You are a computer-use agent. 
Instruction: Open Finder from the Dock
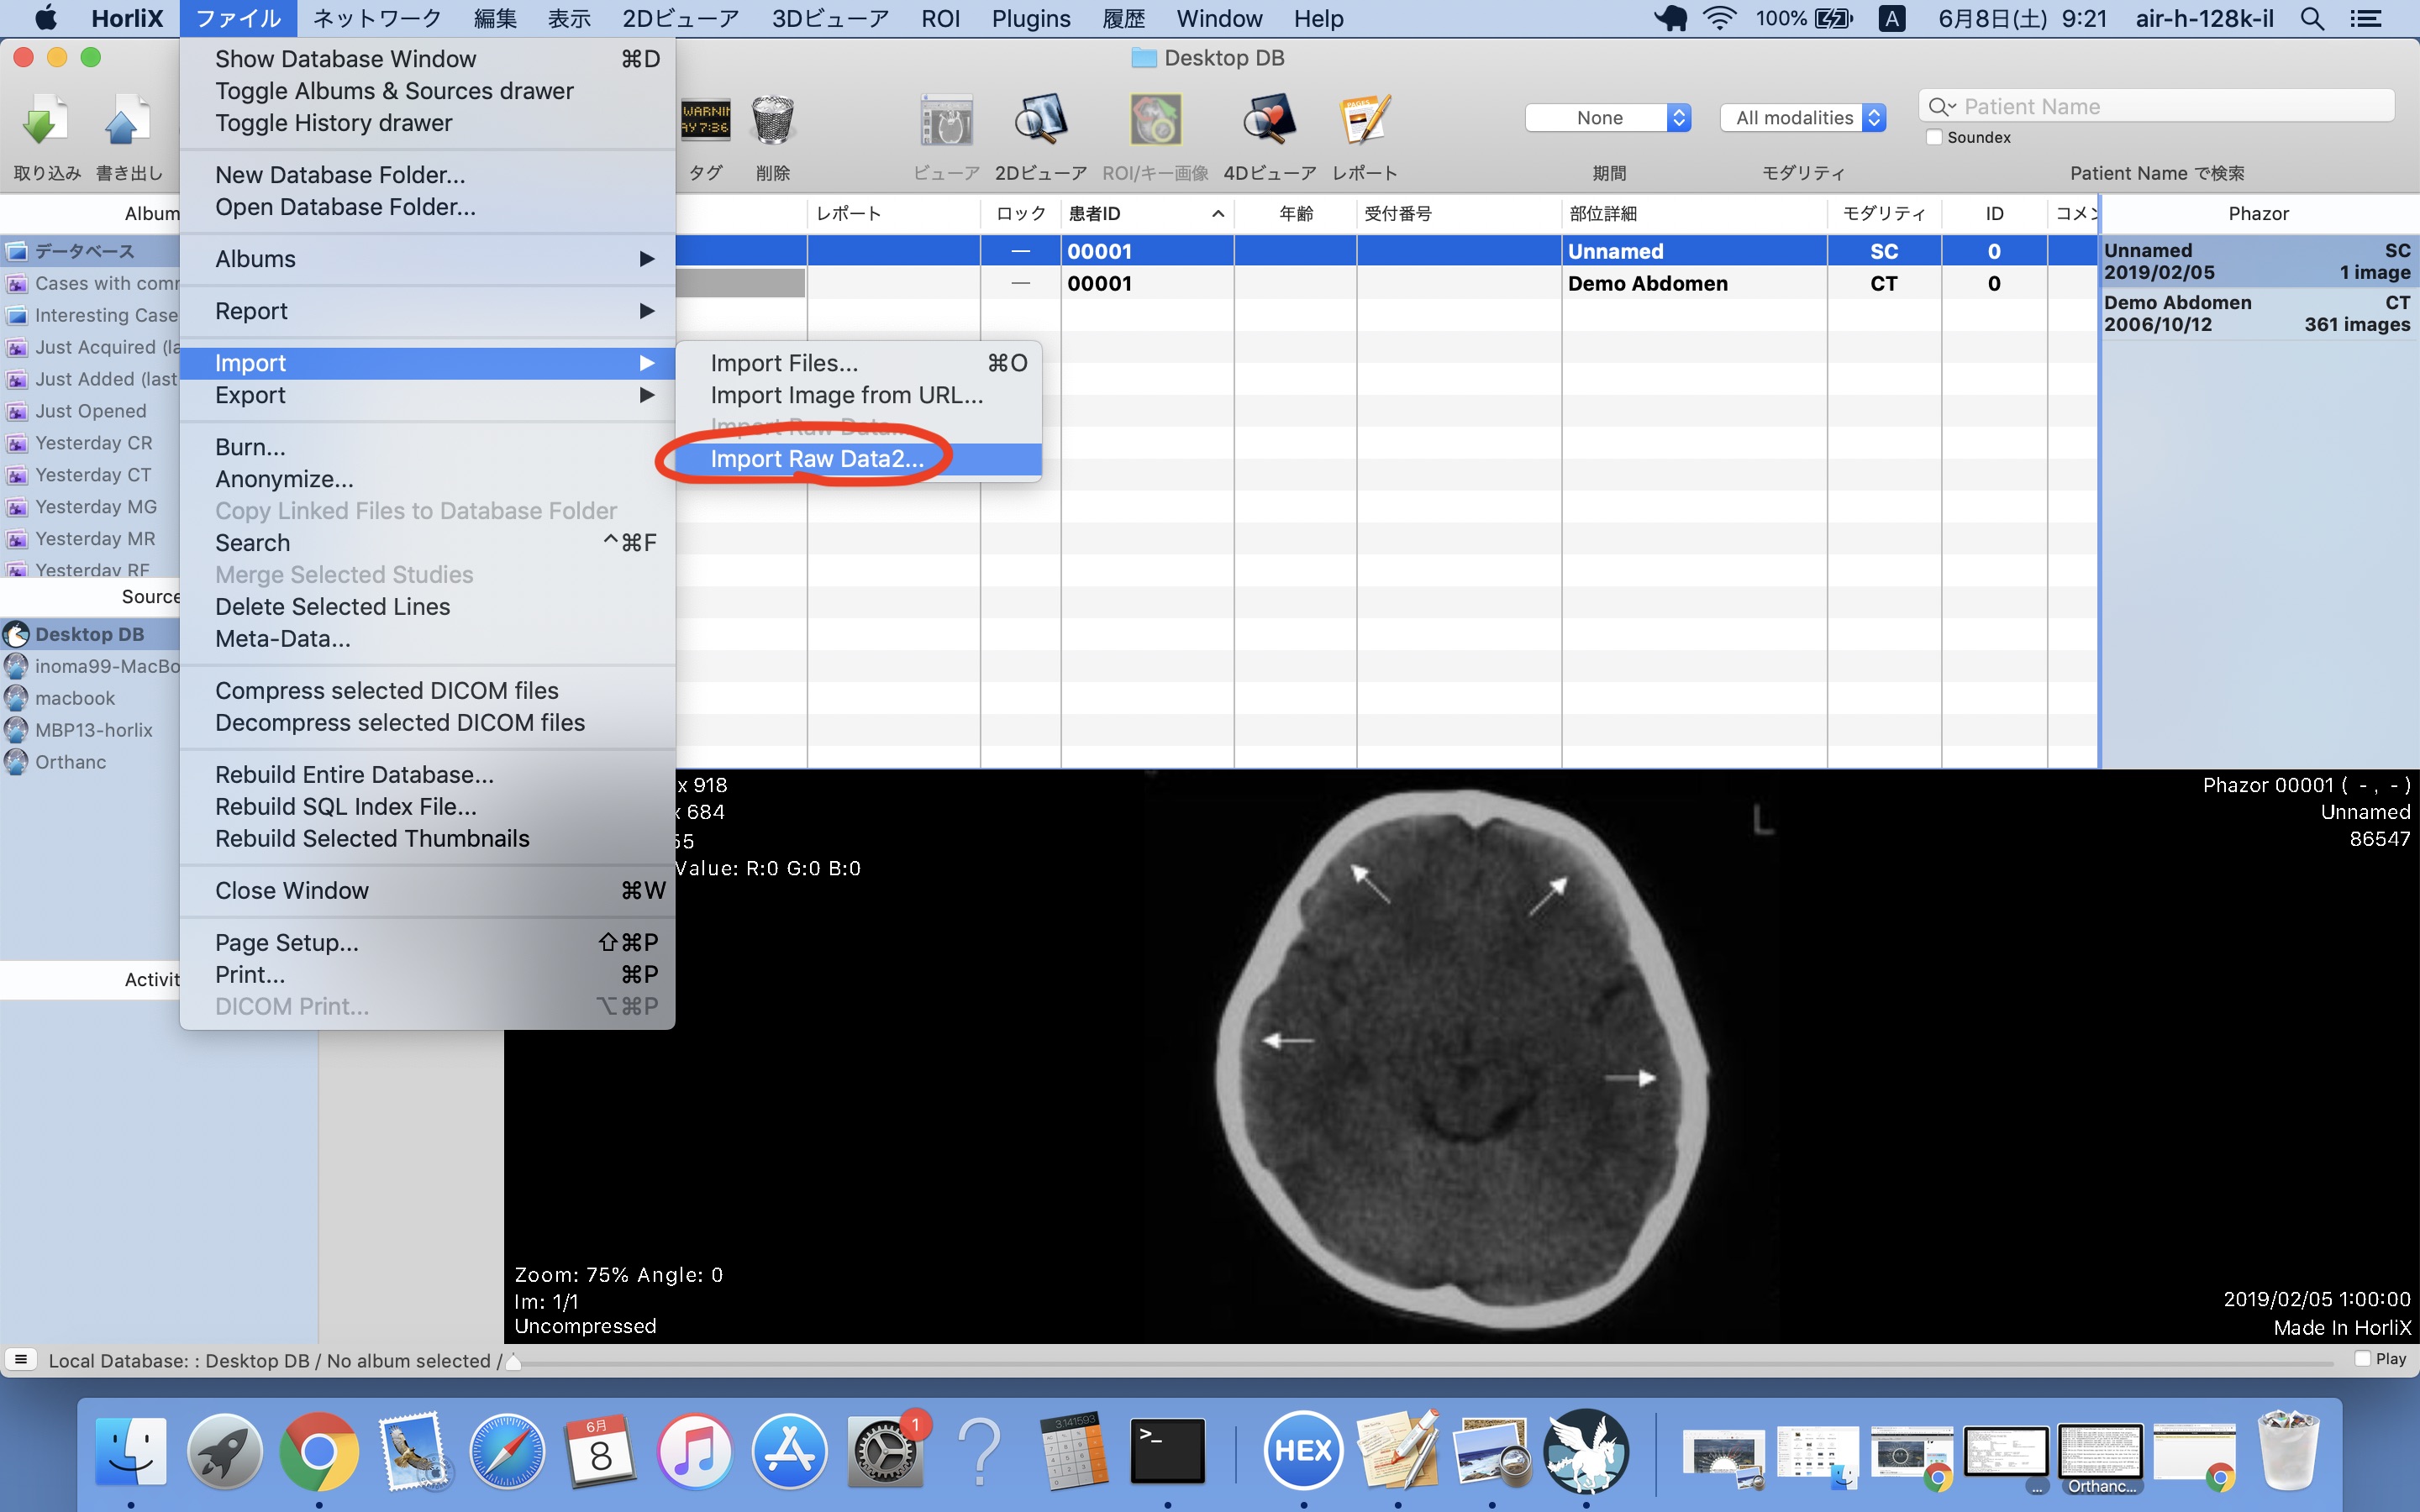pyautogui.click(x=131, y=1451)
